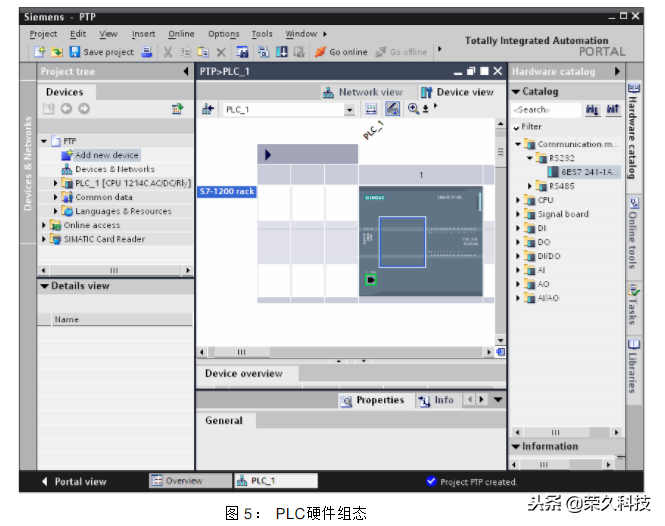Expand Languages & Resources node
Viewport: 665px width, 526px height.
coord(56,211)
